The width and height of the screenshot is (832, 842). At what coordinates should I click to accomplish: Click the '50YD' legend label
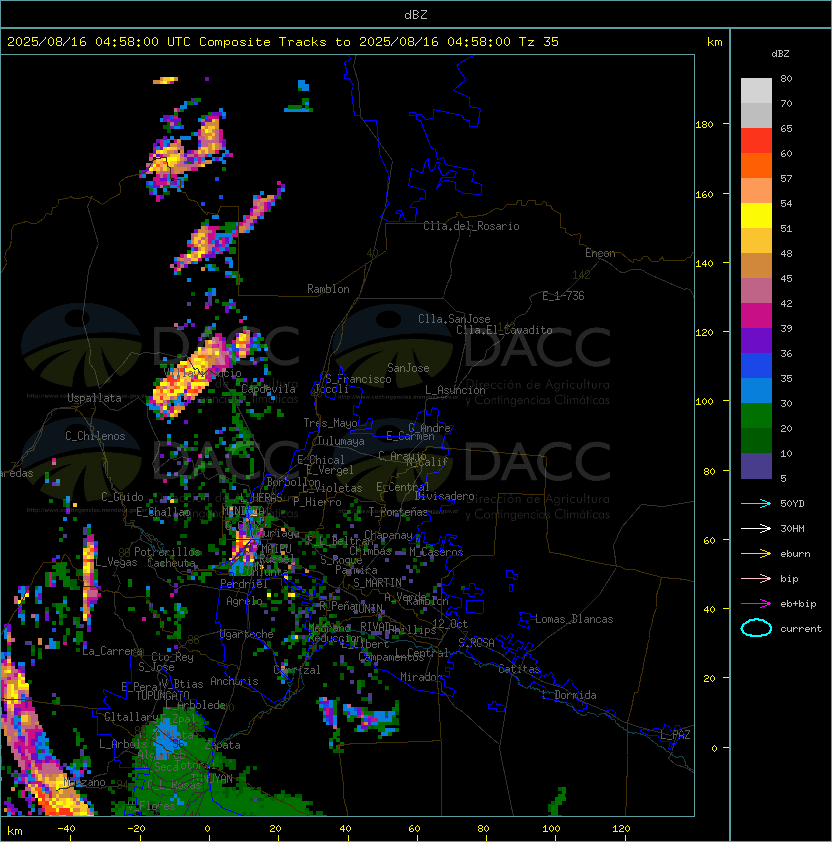point(792,504)
